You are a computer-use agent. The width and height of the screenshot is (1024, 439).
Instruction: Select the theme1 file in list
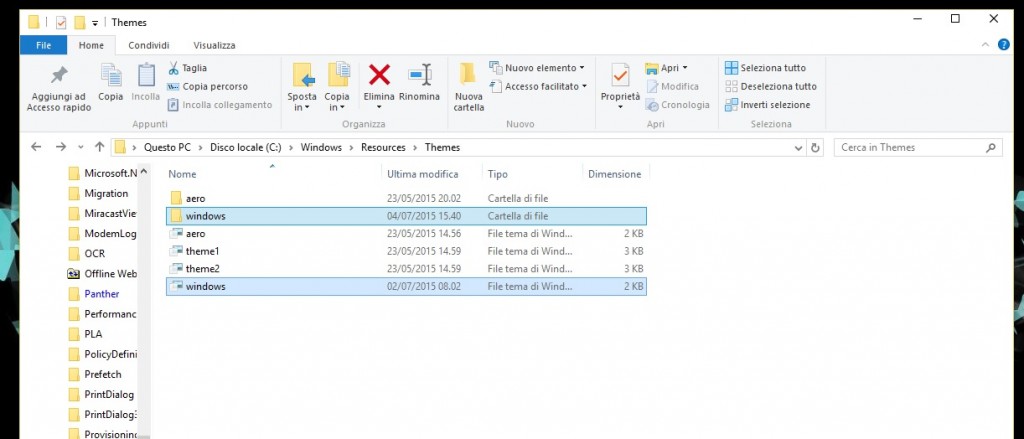coord(202,251)
